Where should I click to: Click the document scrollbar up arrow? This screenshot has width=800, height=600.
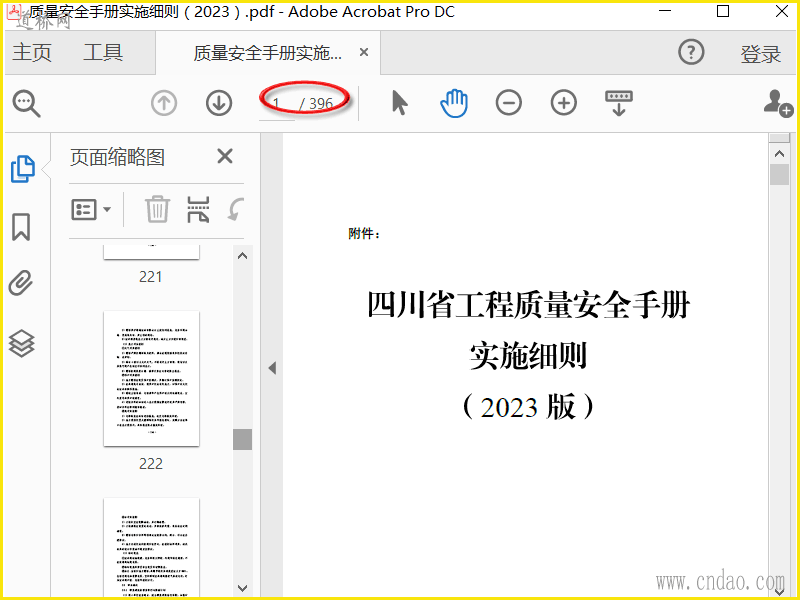coord(779,153)
